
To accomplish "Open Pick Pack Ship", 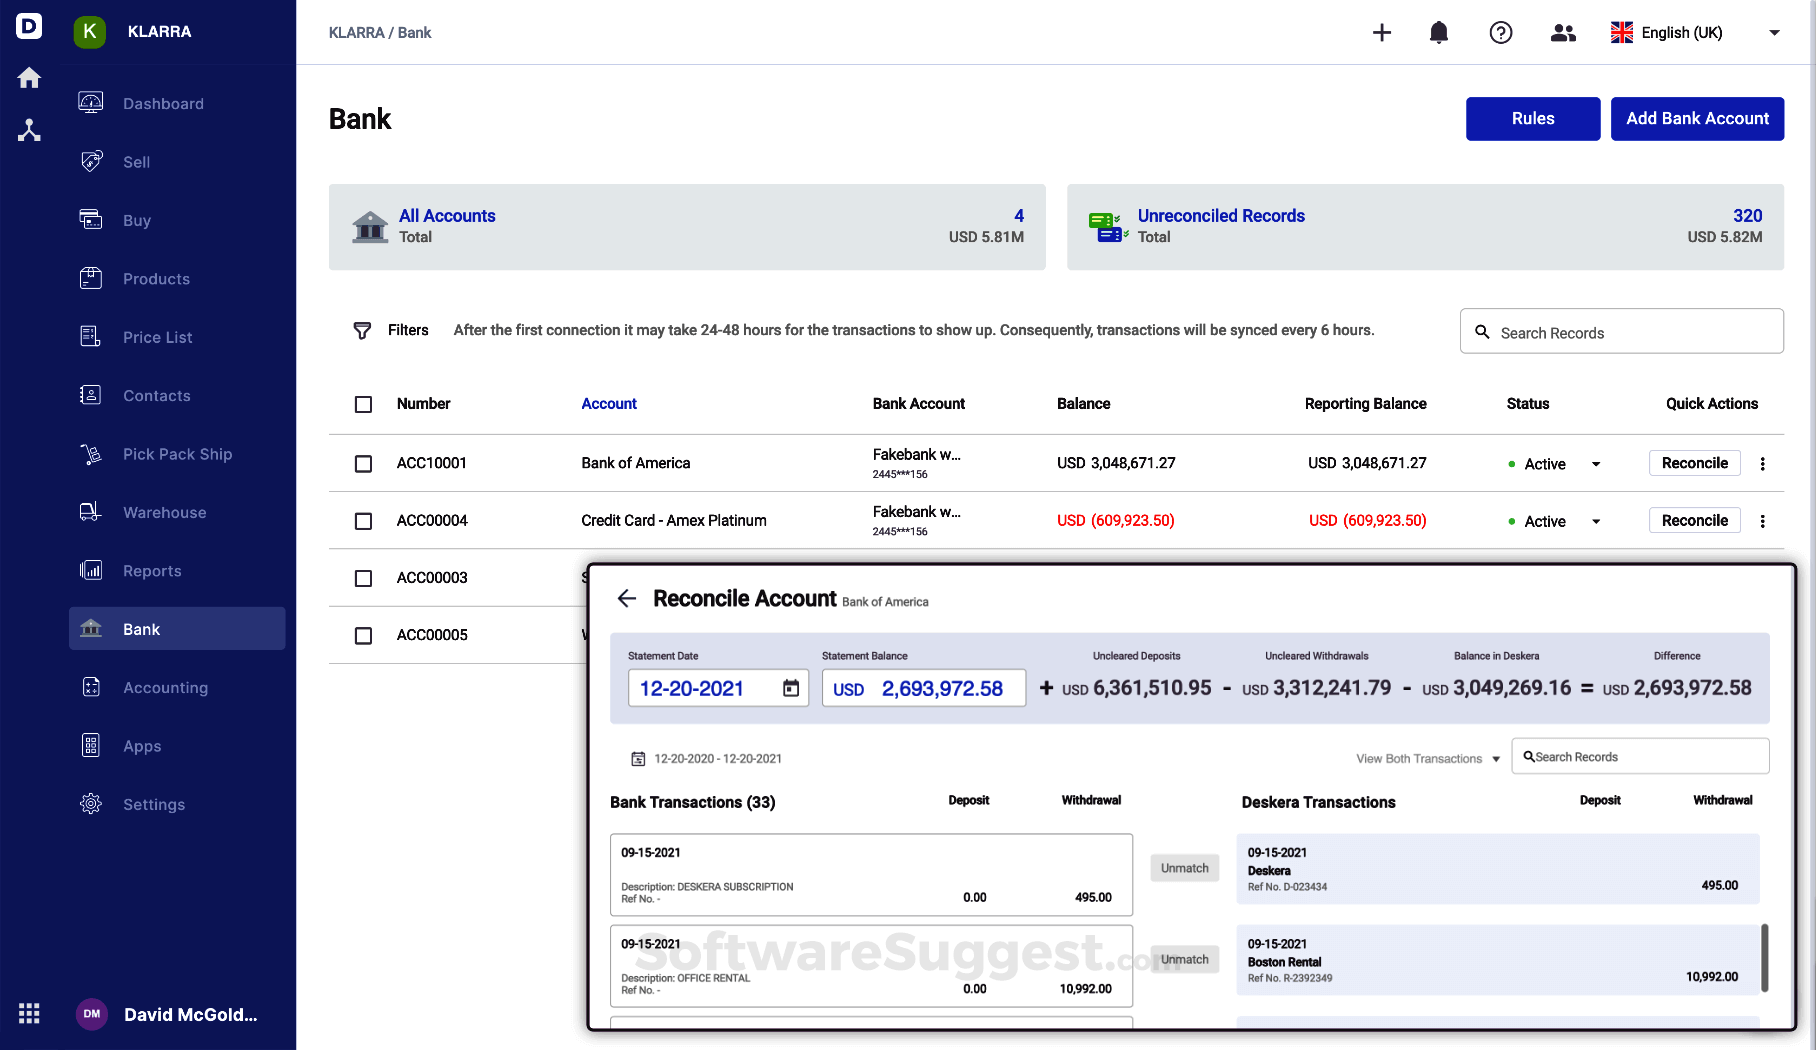I will click(x=177, y=454).
